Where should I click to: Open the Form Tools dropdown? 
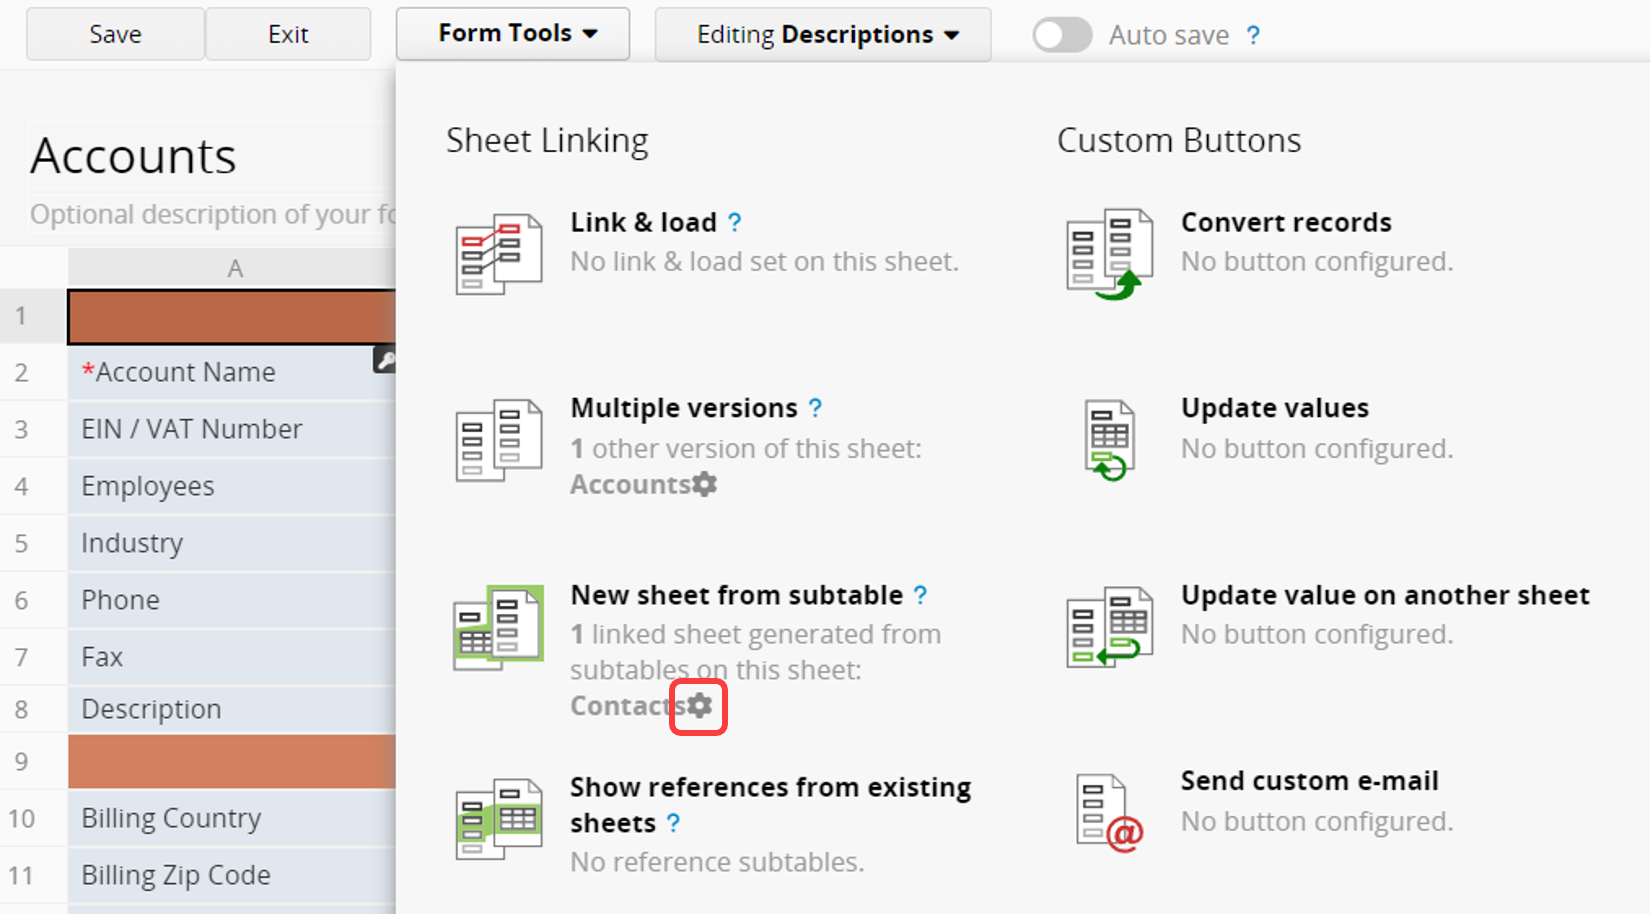(x=513, y=34)
